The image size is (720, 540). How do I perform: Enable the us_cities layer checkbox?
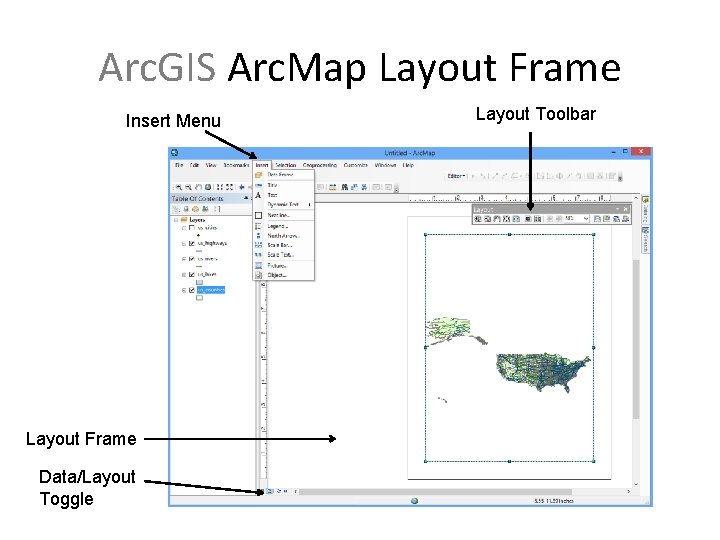(x=192, y=228)
